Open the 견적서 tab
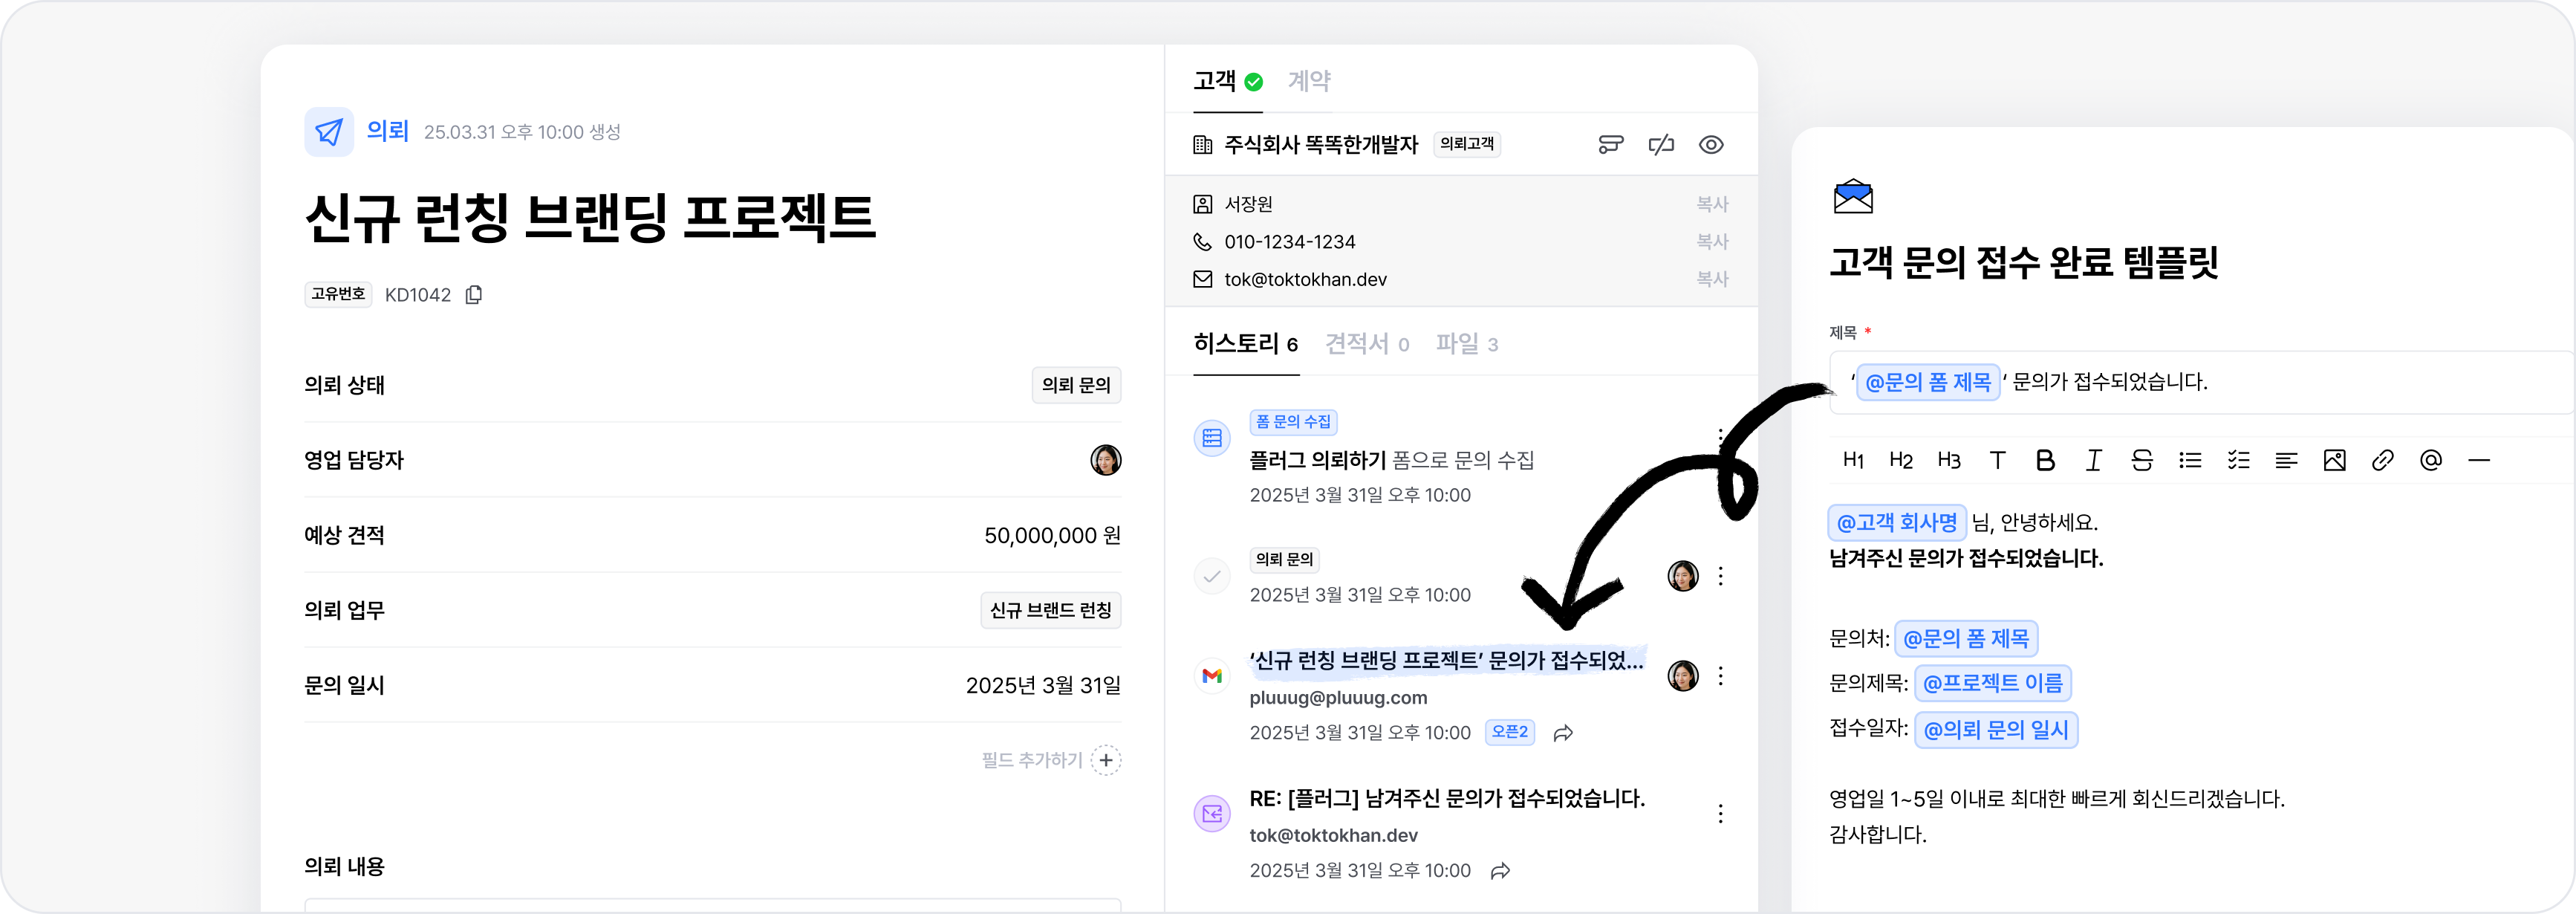 point(1367,344)
